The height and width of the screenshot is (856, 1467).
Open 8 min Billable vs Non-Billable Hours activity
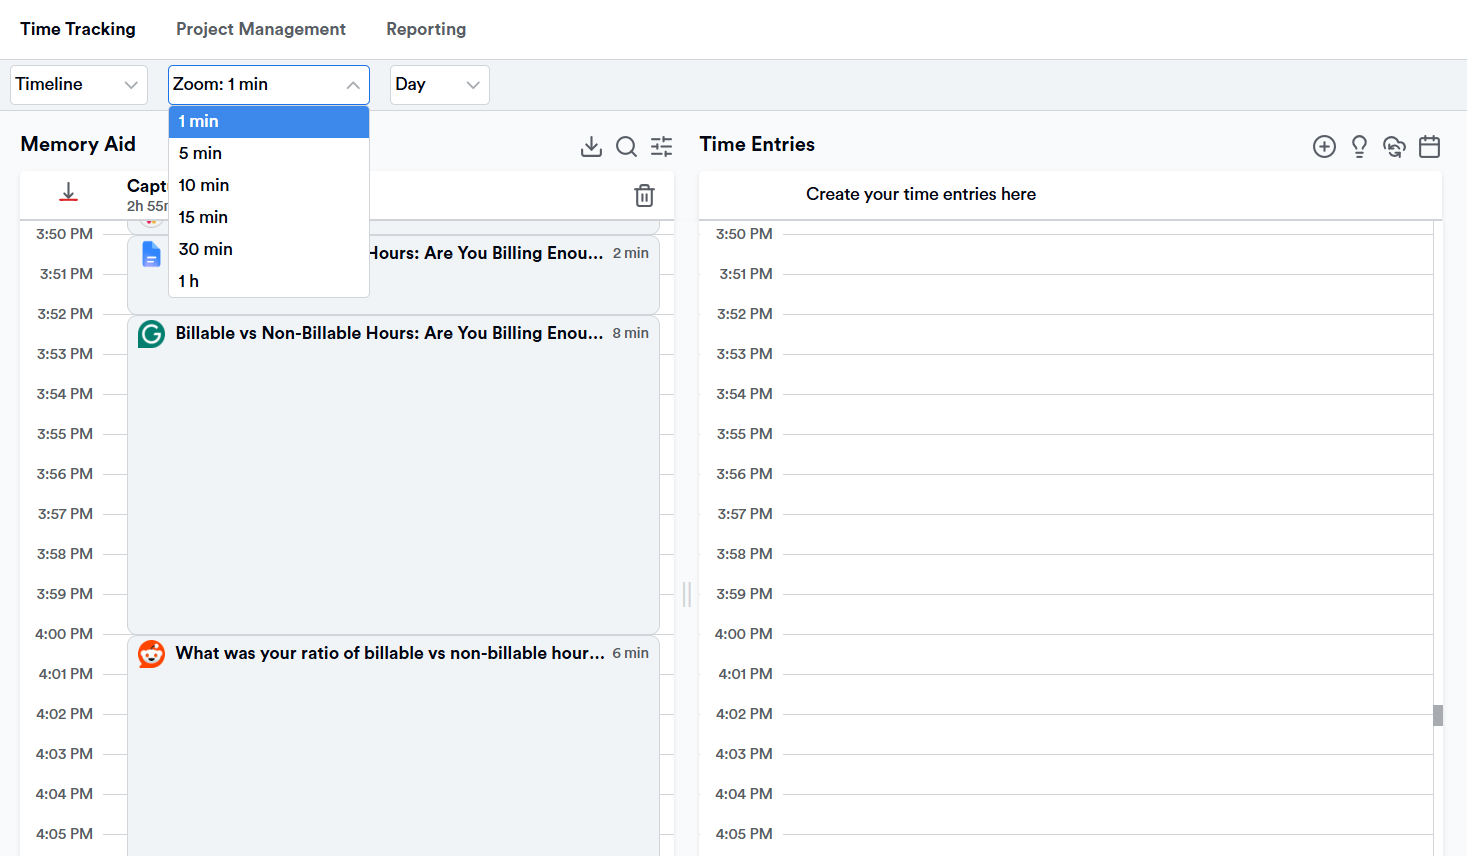[x=393, y=475]
